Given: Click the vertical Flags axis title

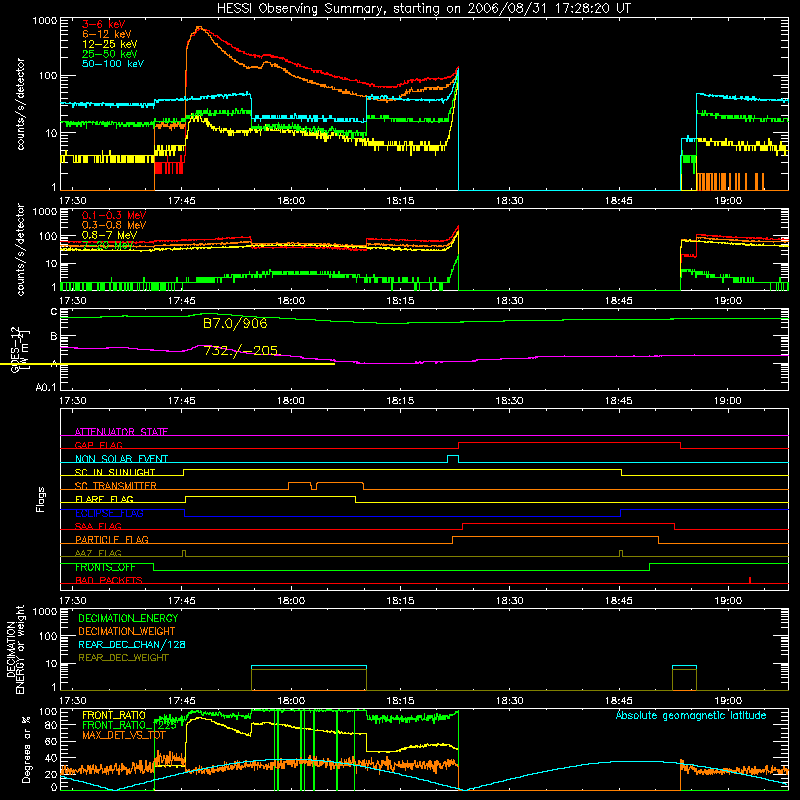Looking at the screenshot, I should click(41, 499).
